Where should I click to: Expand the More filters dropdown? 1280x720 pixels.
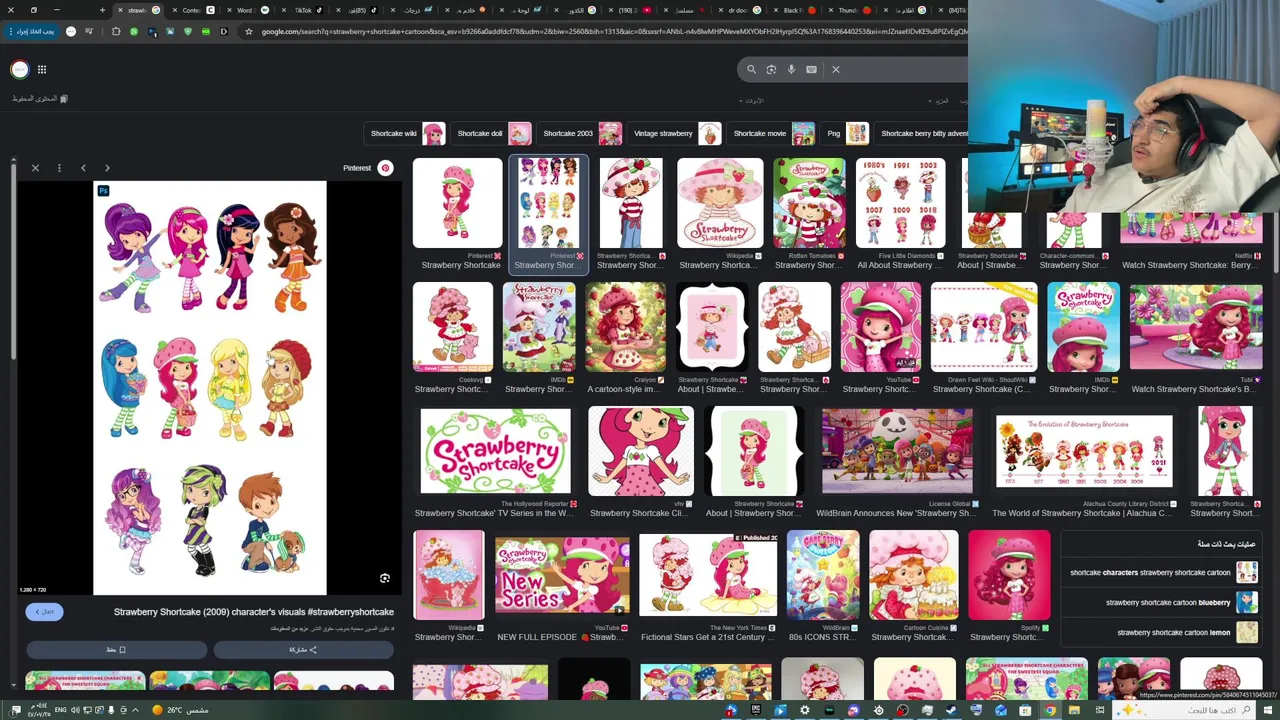(x=940, y=101)
